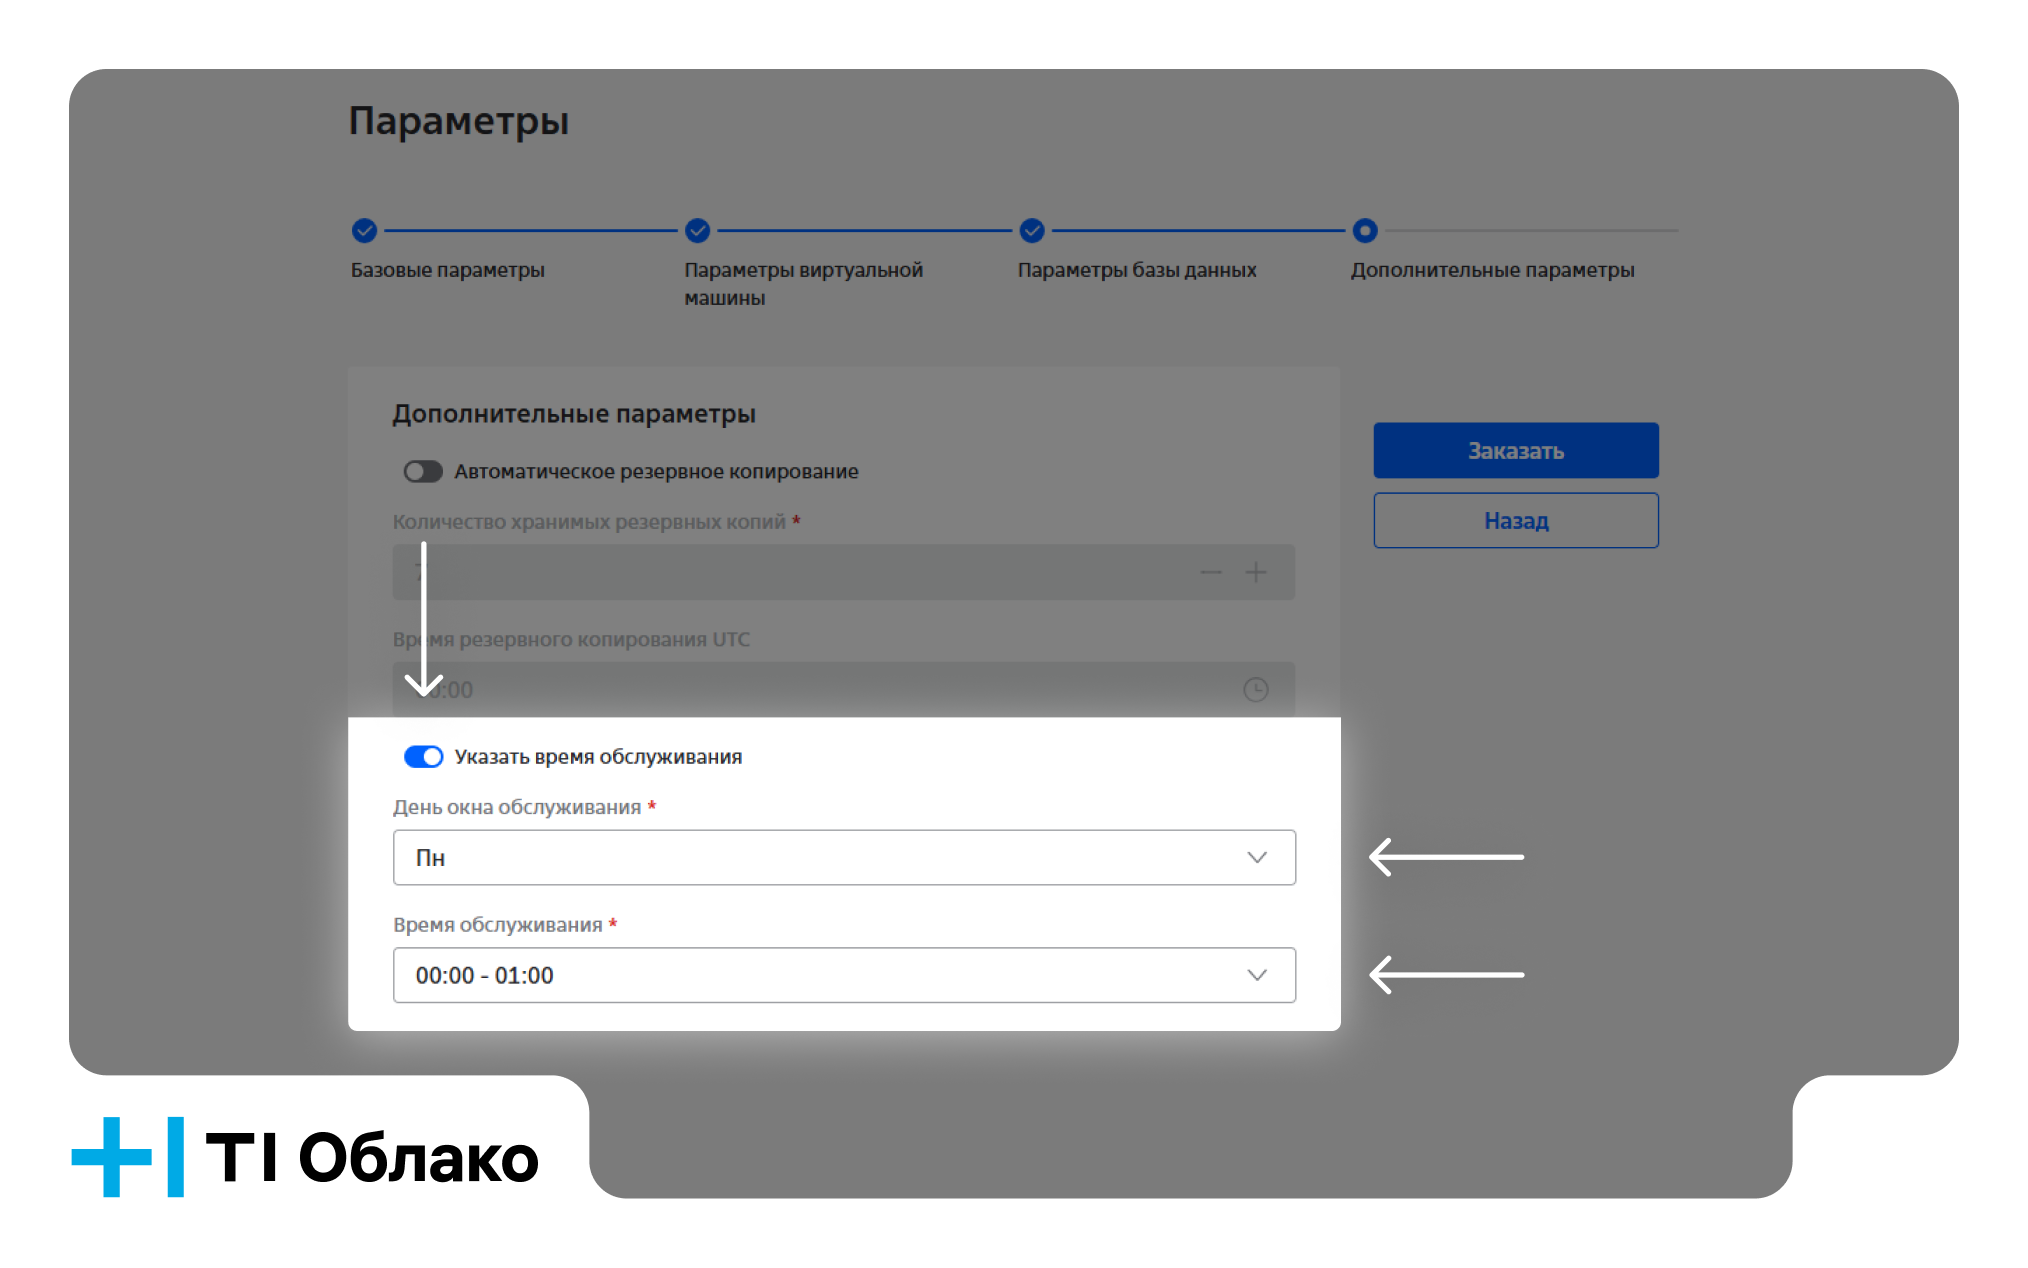Click the Параметры page heading
2028x1268 pixels.
pyautogui.click(x=459, y=121)
